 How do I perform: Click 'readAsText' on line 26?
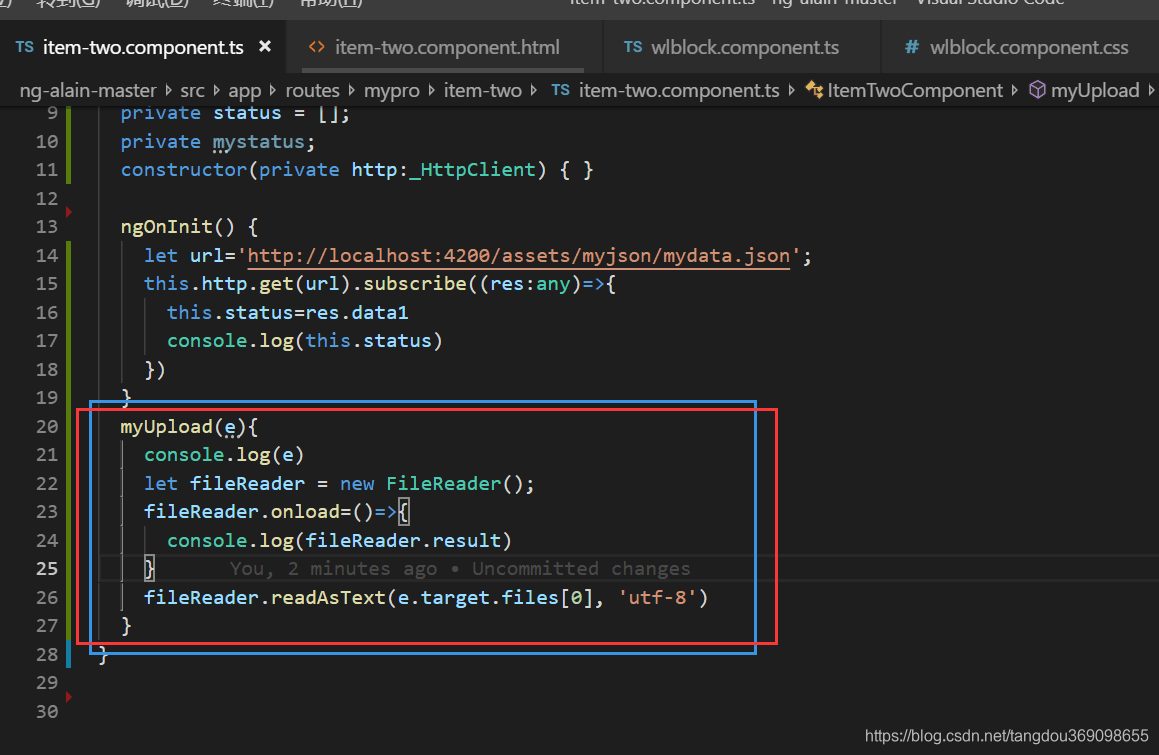coord(328,597)
